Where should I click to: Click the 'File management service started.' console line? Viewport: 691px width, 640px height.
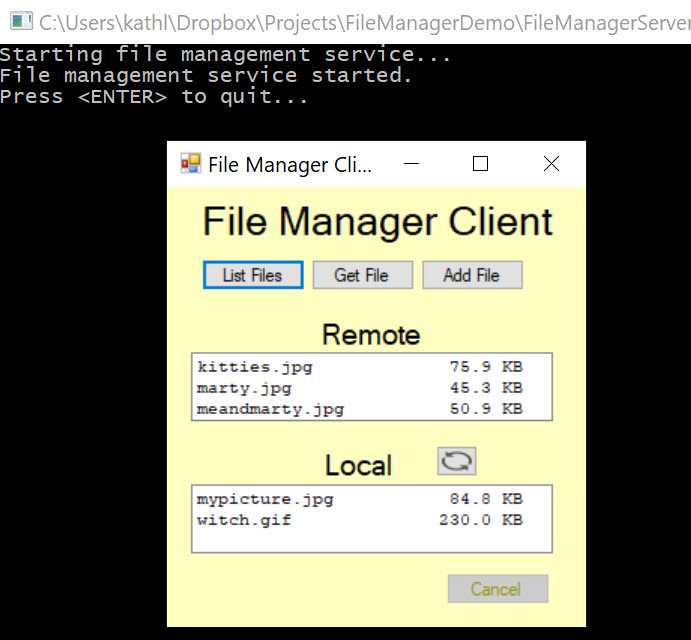(x=206, y=75)
